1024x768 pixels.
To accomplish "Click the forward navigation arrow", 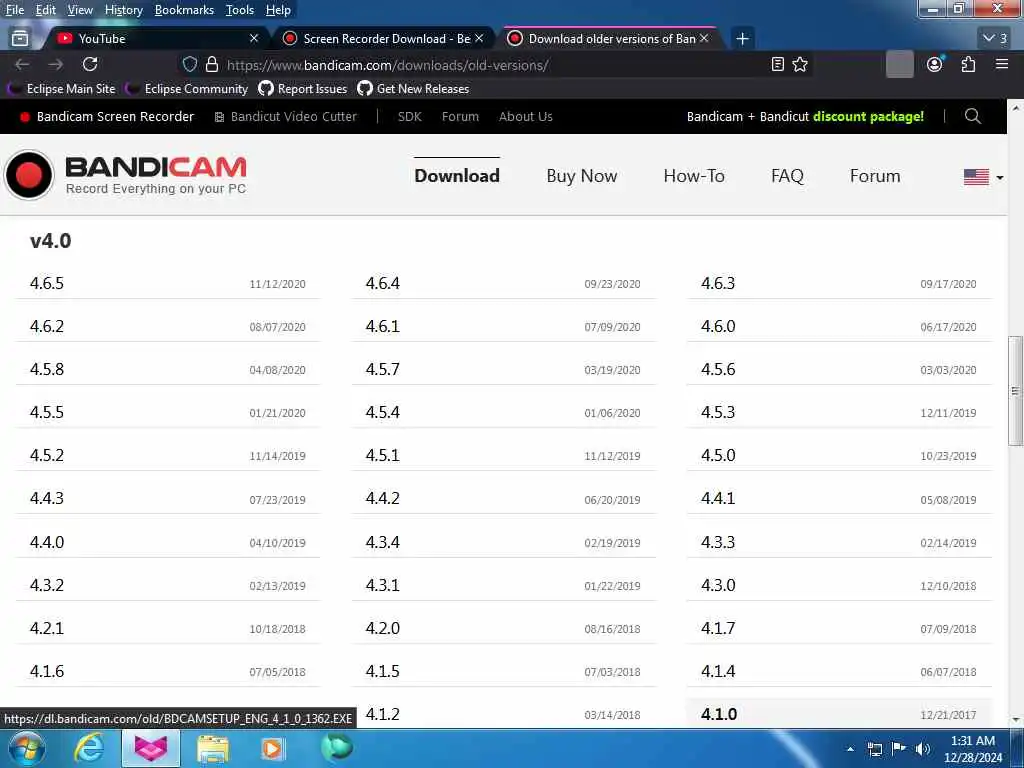I will (56, 64).
